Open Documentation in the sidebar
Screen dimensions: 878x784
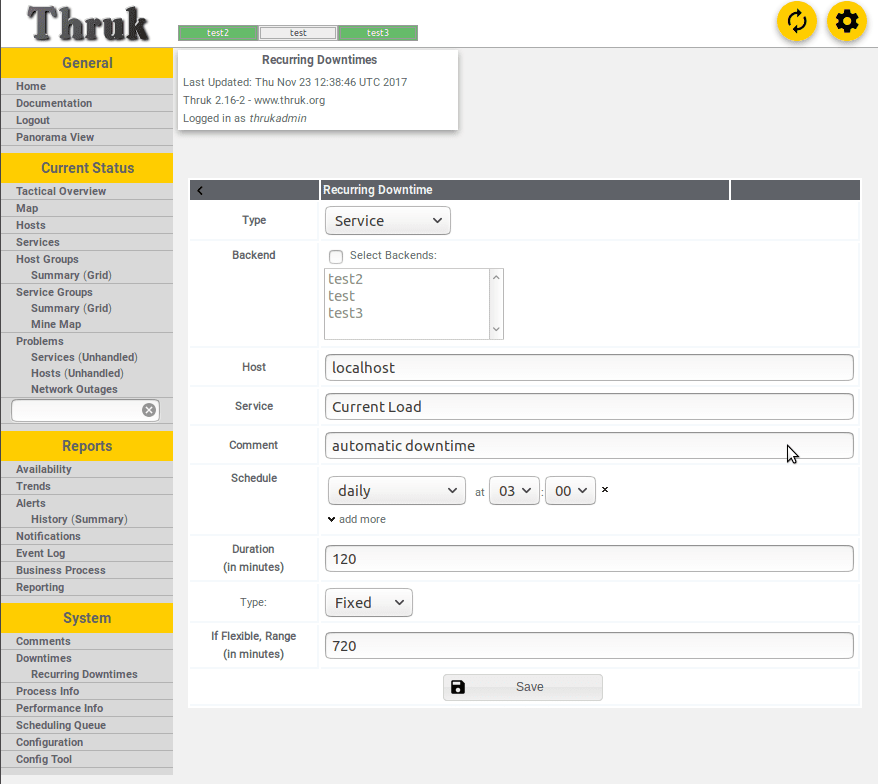click(54, 103)
